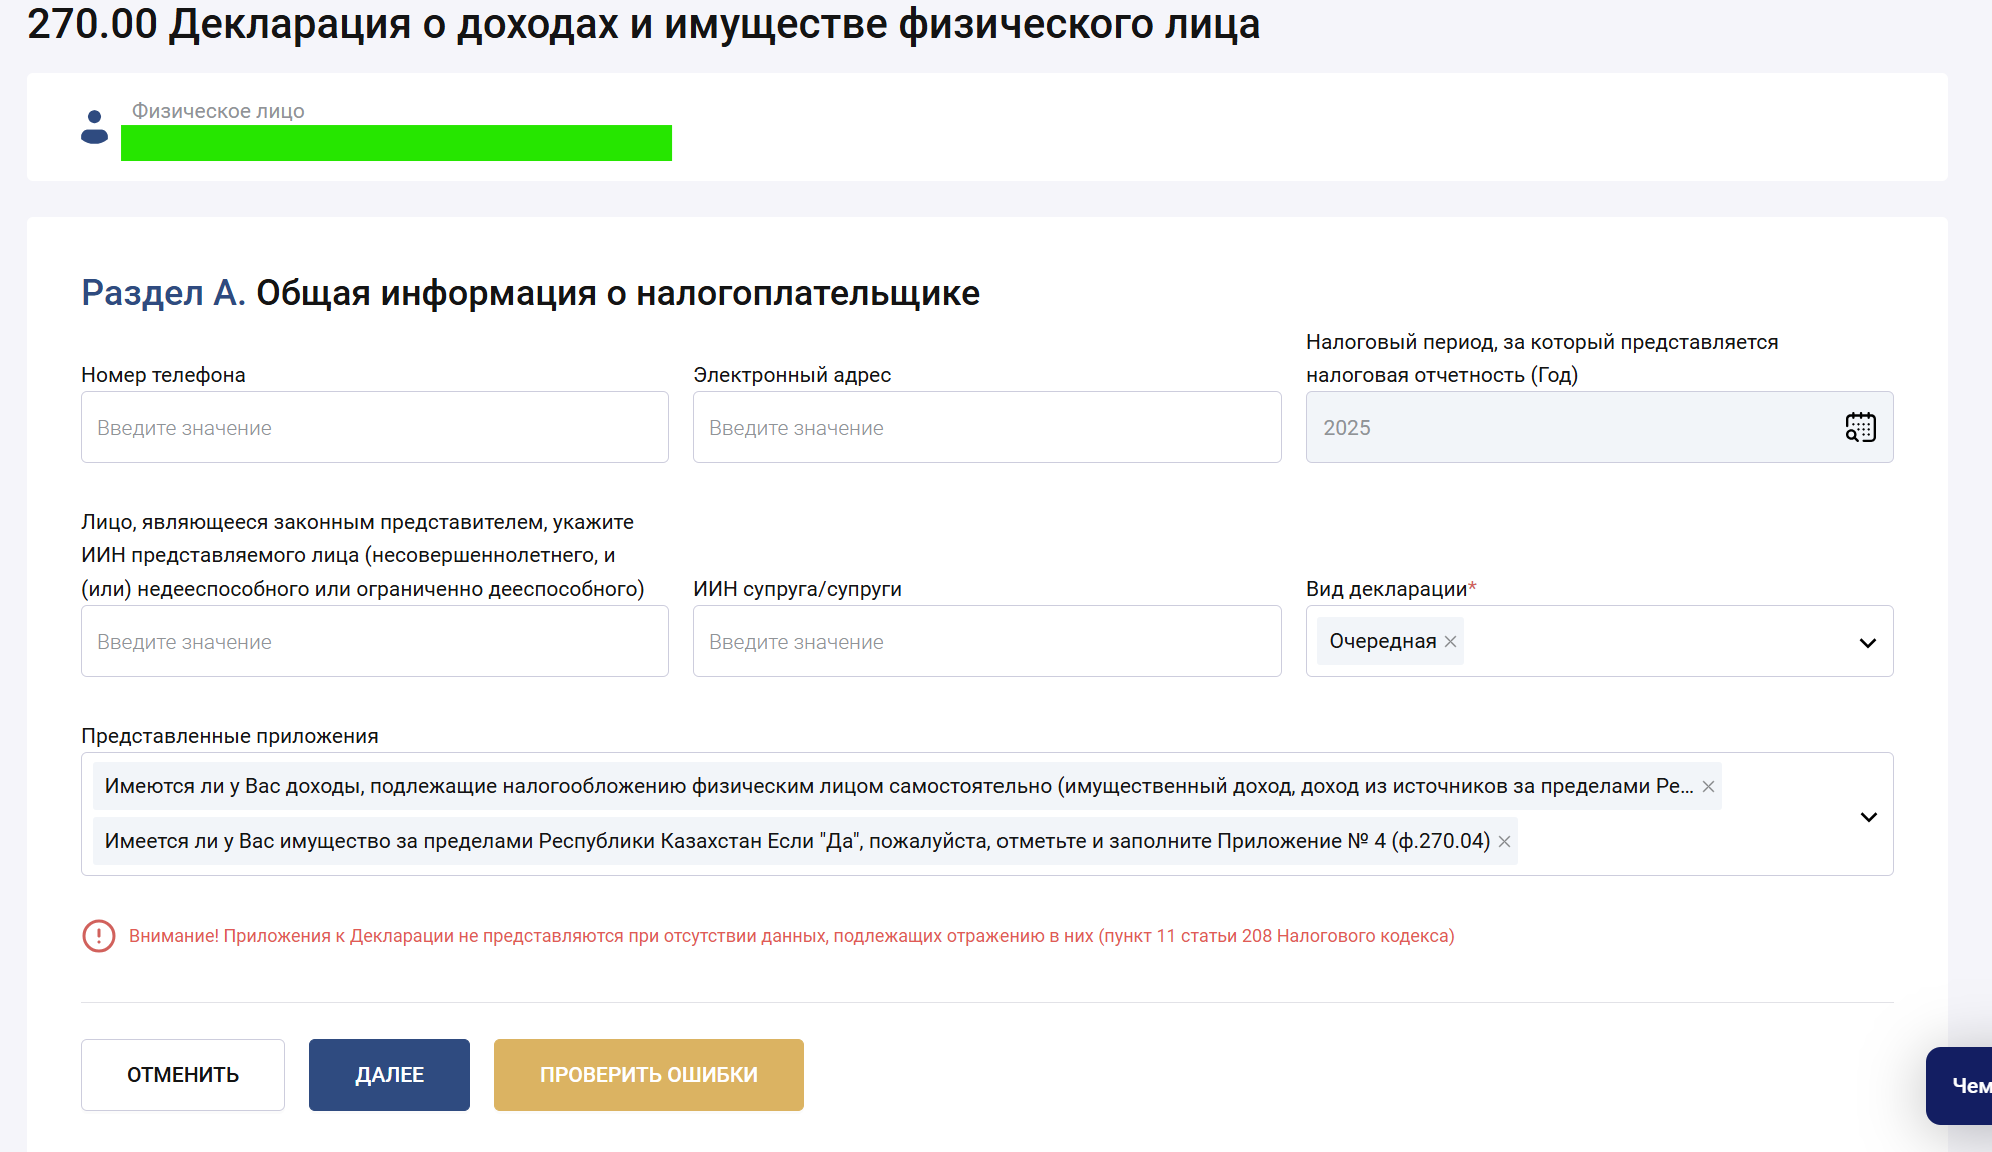Click the Электронный адрес input field
Viewport: 1992px width, 1152px height.
click(x=986, y=427)
